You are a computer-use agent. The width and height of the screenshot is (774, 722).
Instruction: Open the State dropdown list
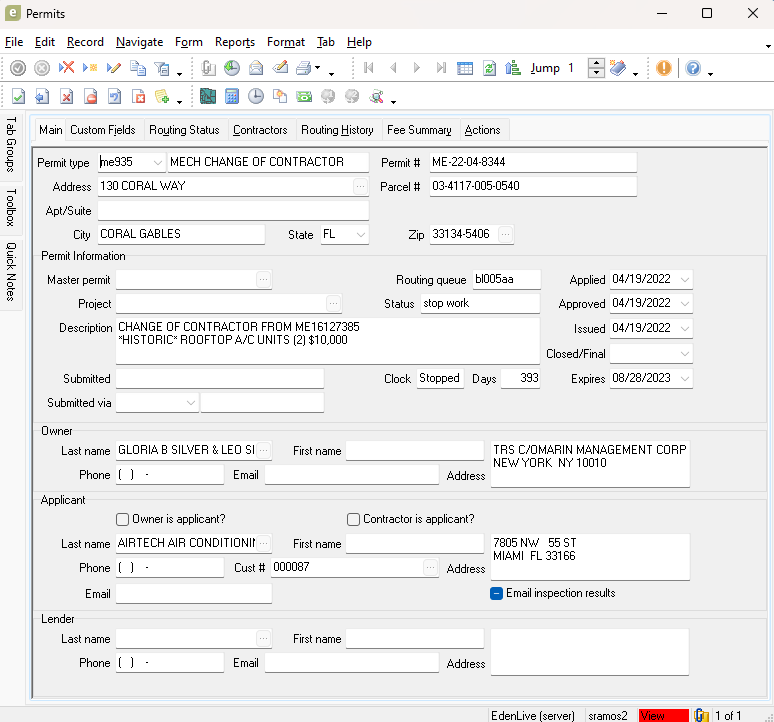(360, 234)
